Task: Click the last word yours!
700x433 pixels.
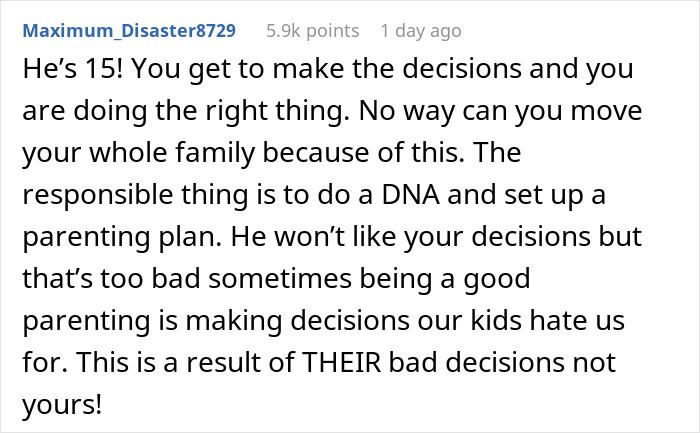Action: point(62,406)
